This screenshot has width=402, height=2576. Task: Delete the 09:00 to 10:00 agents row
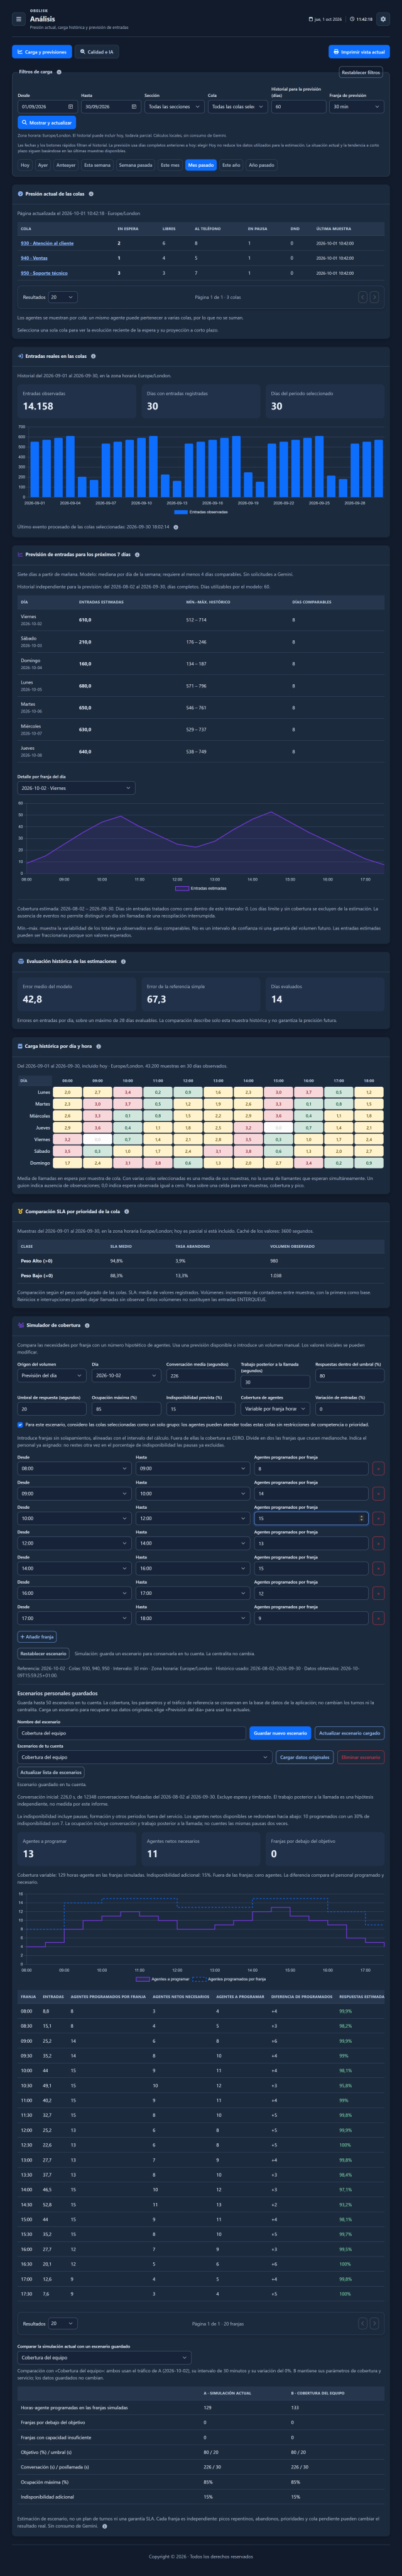click(378, 1493)
